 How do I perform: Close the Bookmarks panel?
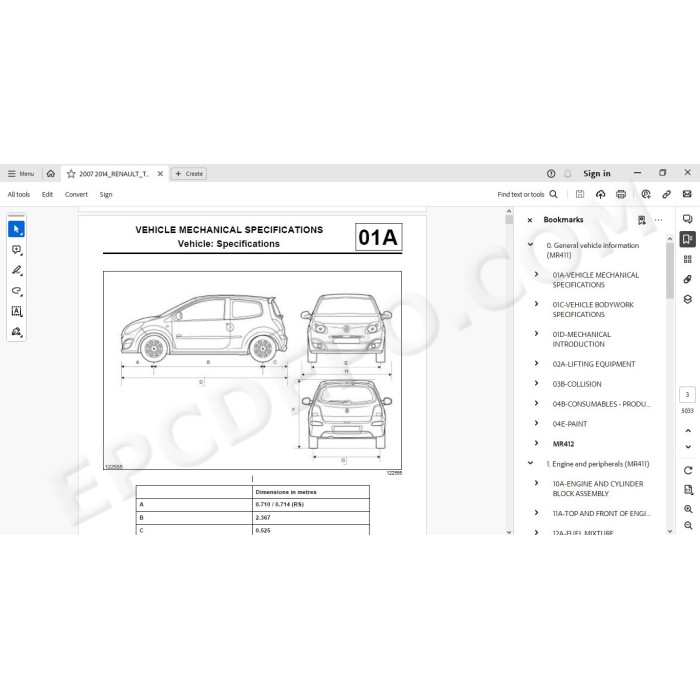tap(530, 220)
